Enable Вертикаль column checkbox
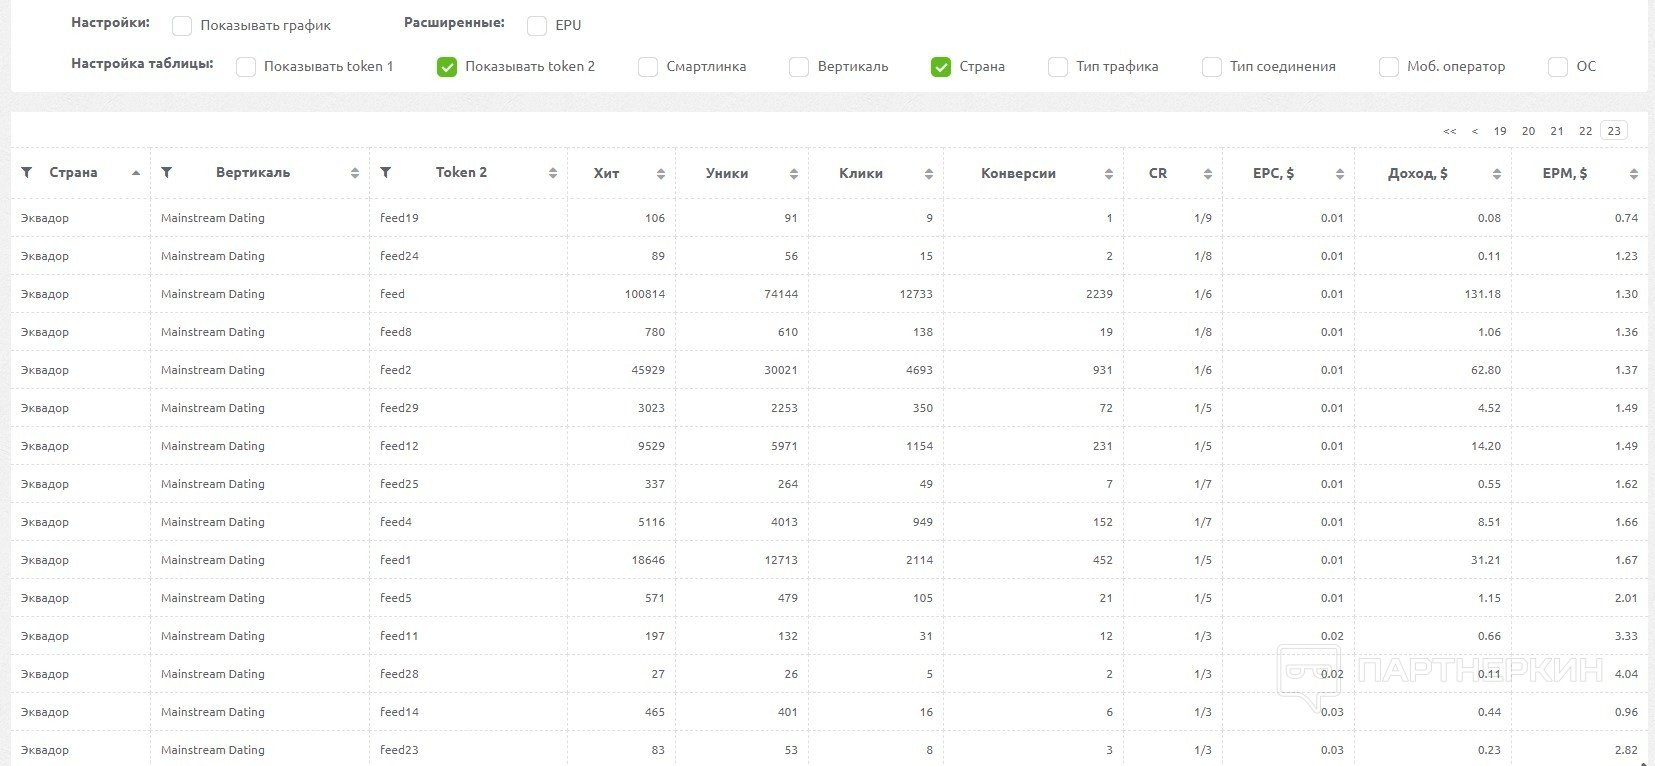Image resolution: width=1655 pixels, height=766 pixels. 799,67
